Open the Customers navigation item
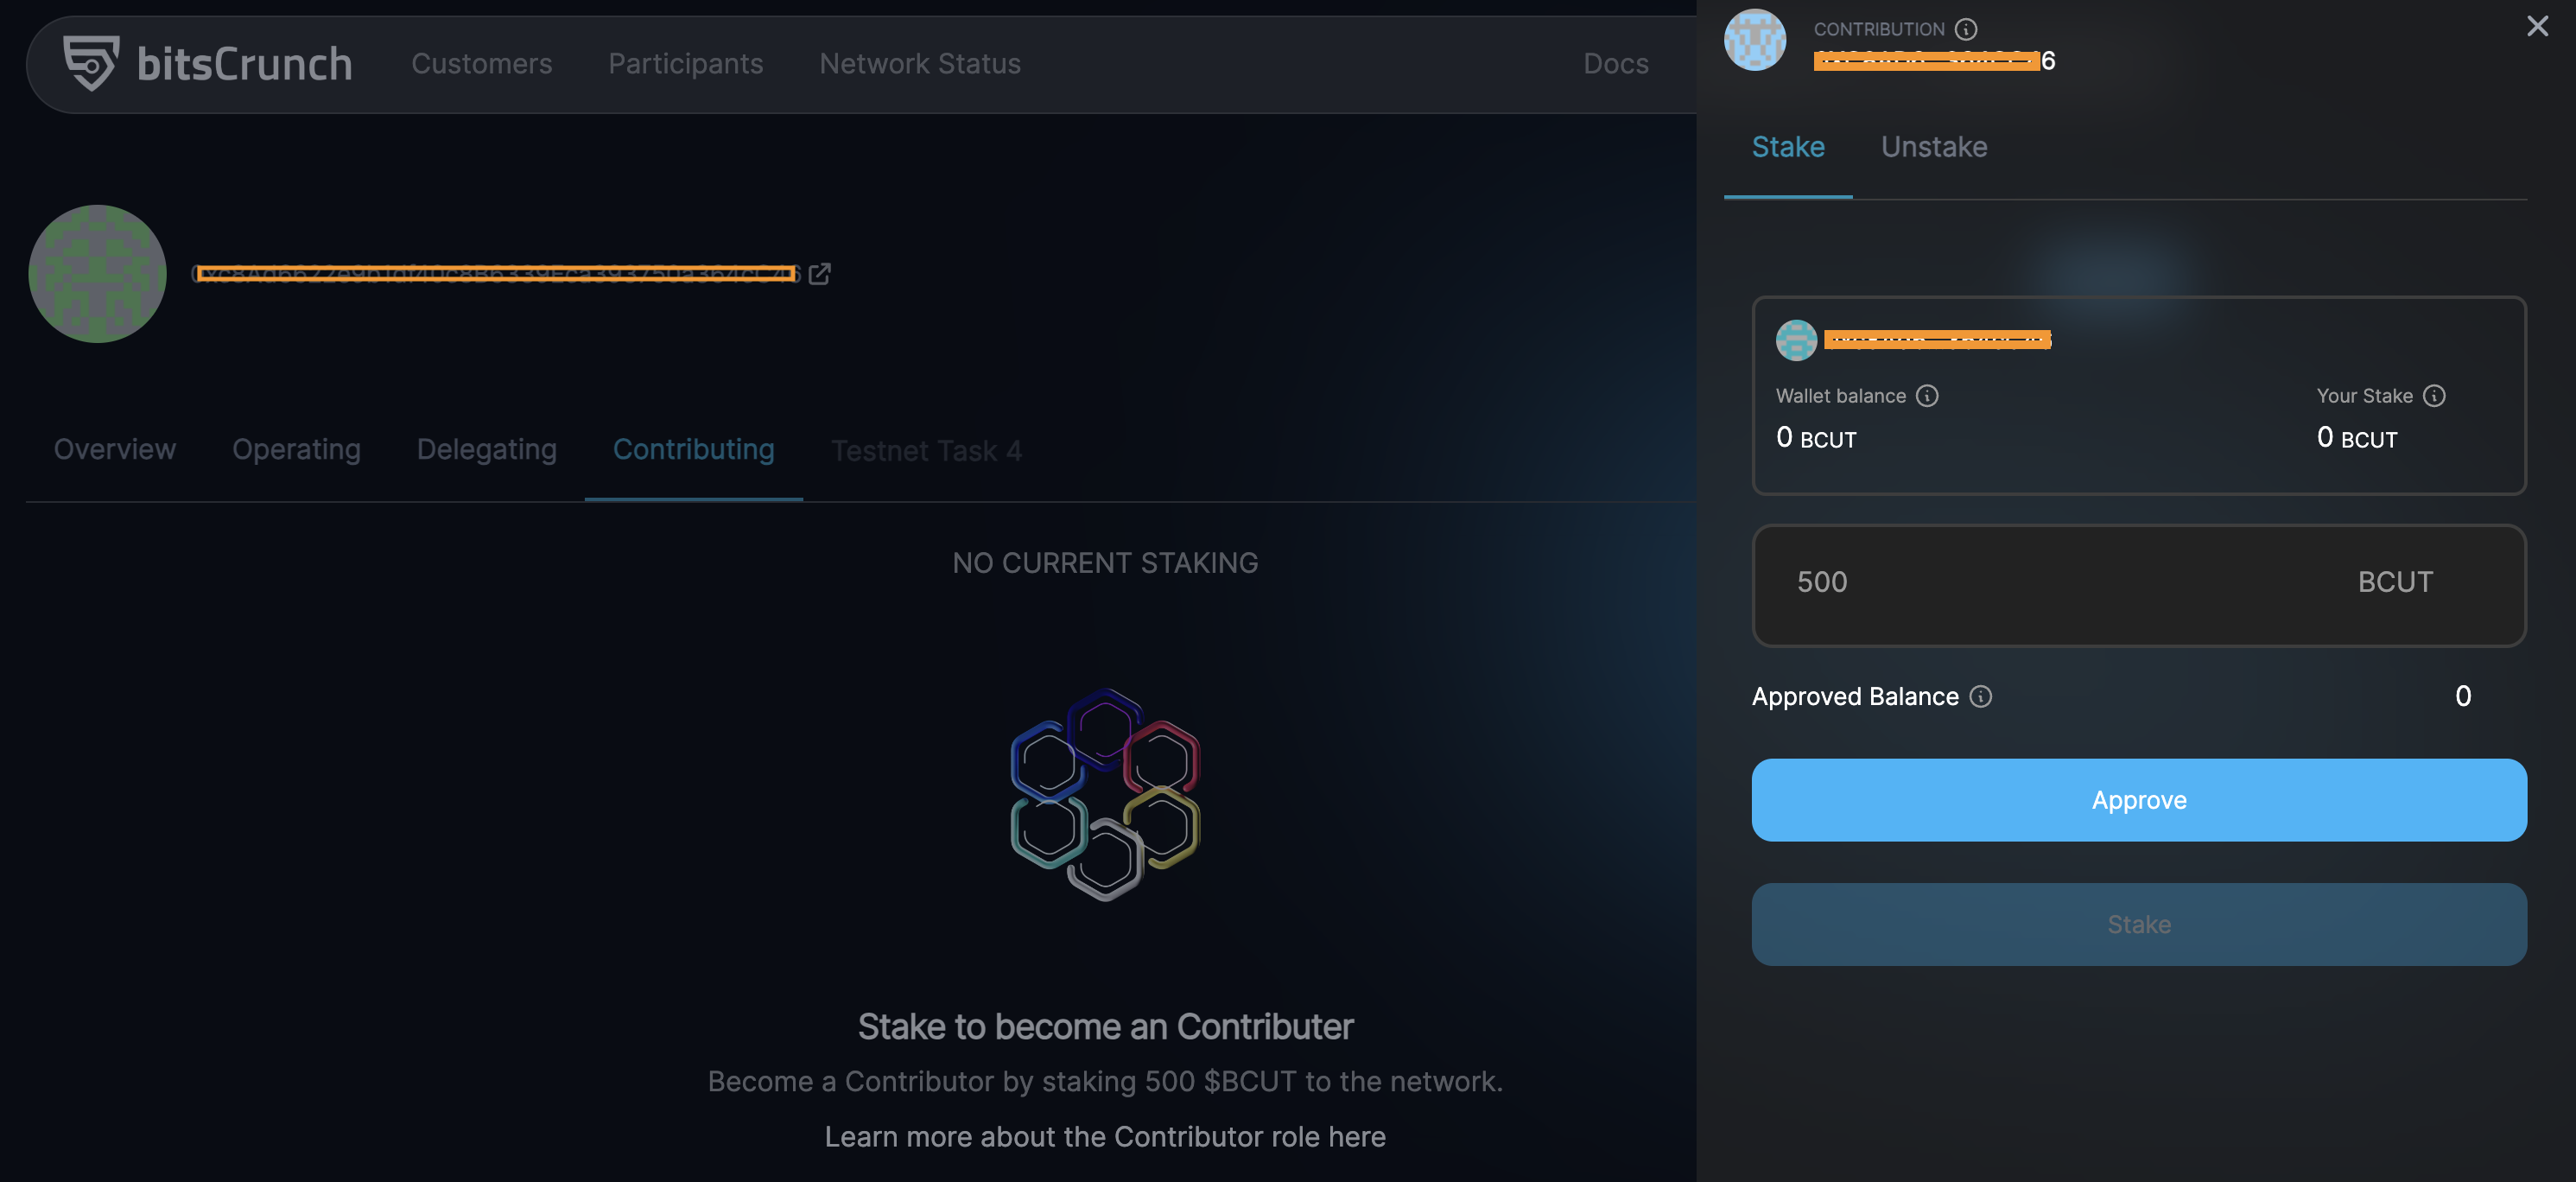Image resolution: width=2576 pixels, height=1182 pixels. 481,64
